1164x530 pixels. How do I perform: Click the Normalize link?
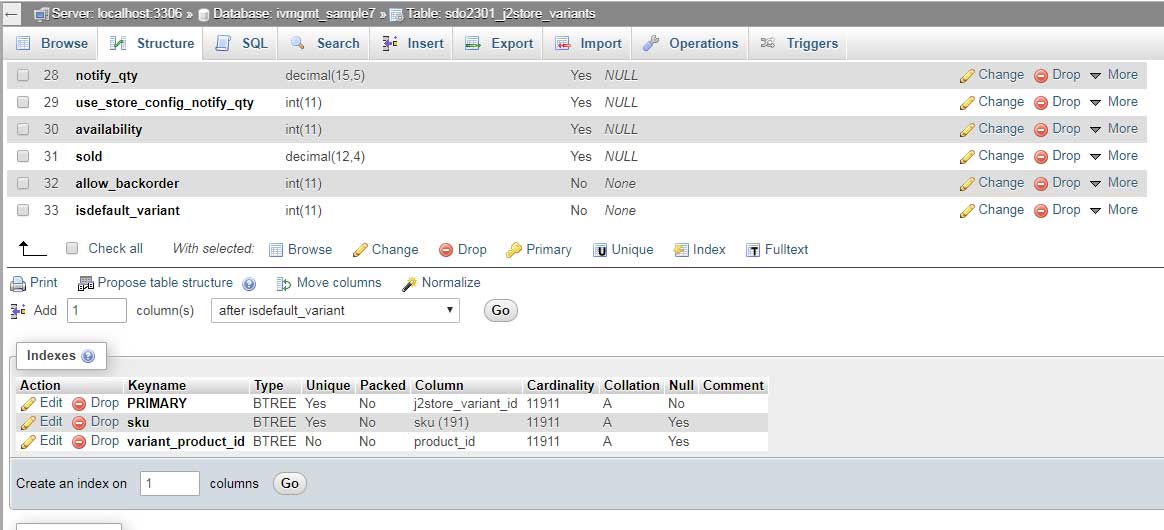(441, 283)
